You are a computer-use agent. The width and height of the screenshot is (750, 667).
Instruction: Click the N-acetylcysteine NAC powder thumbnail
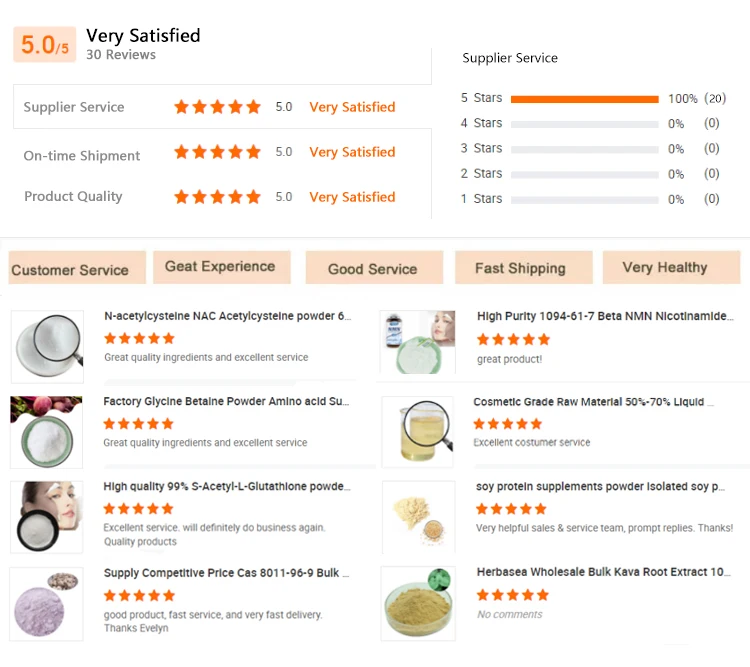(x=47, y=346)
